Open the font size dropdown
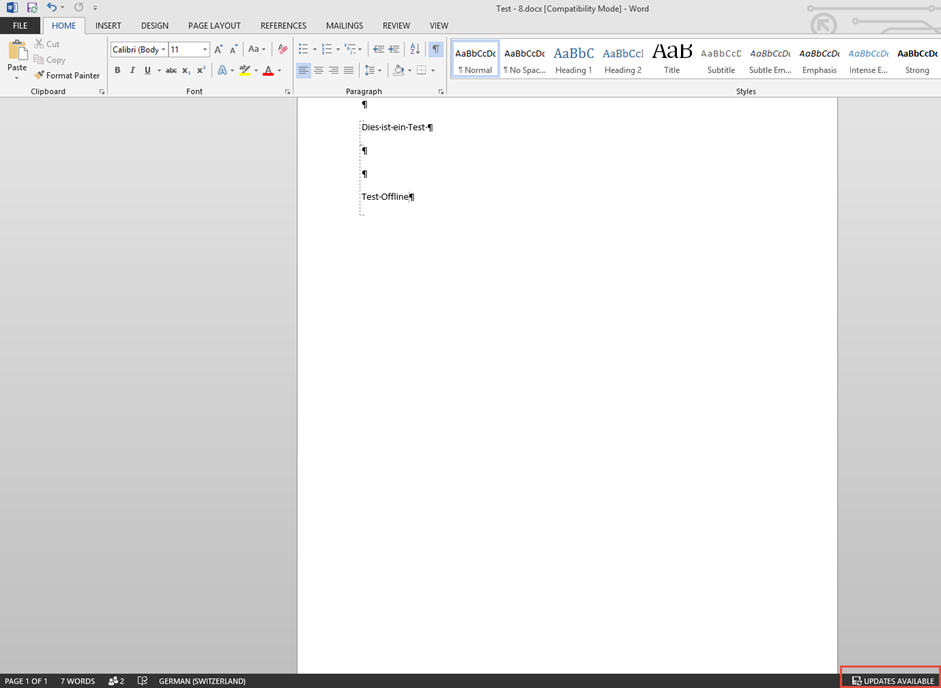This screenshot has height=688, width=941. pos(205,49)
